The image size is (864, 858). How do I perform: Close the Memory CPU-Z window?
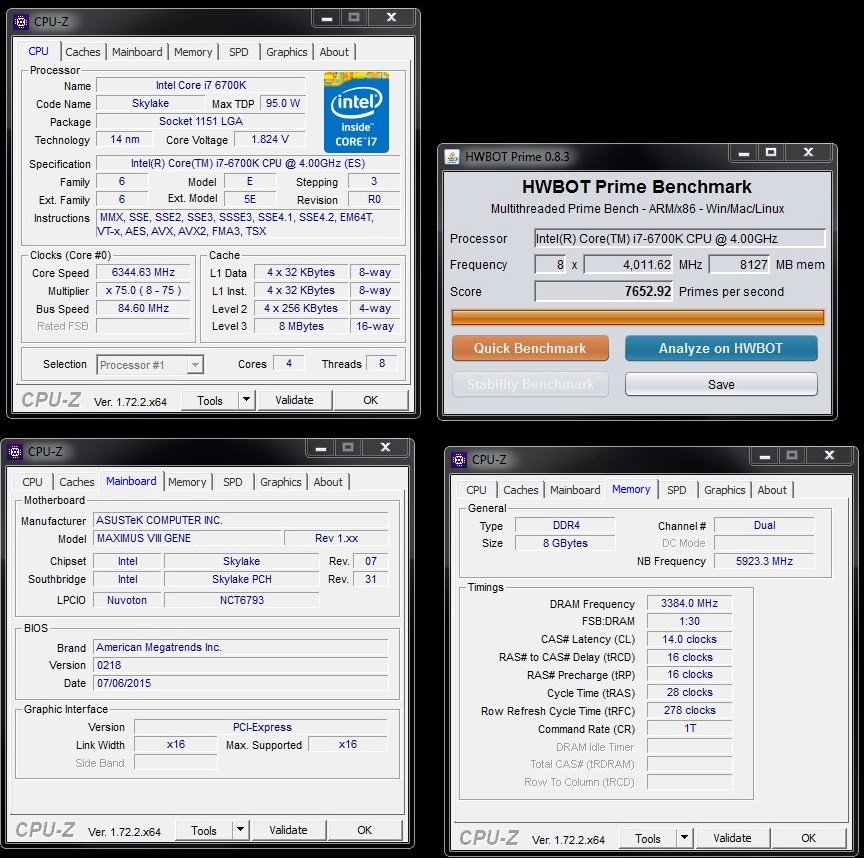pyautogui.click(x=829, y=455)
